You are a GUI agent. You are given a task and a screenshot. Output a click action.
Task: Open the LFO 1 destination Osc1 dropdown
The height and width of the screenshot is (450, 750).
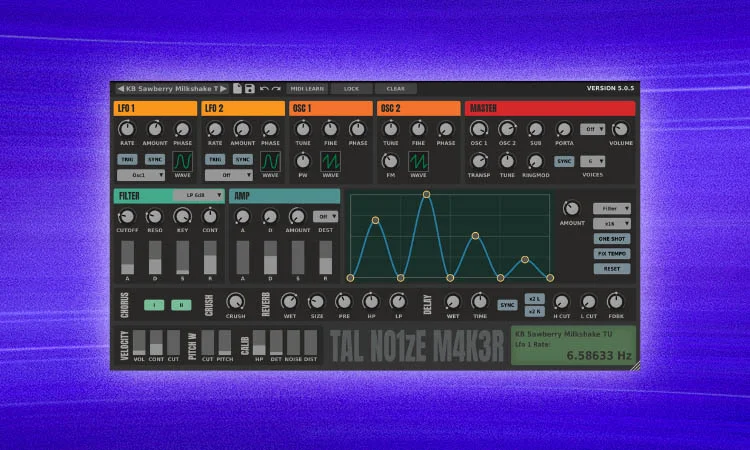(x=140, y=175)
